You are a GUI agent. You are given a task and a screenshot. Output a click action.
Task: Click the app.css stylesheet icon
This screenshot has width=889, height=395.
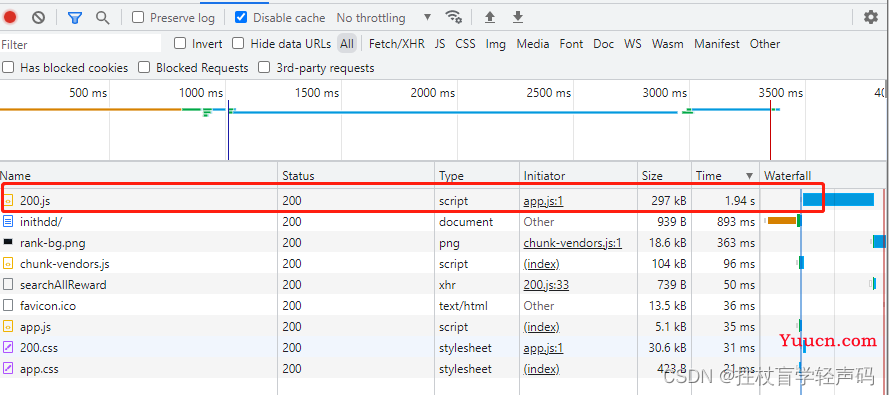[x=8, y=368]
